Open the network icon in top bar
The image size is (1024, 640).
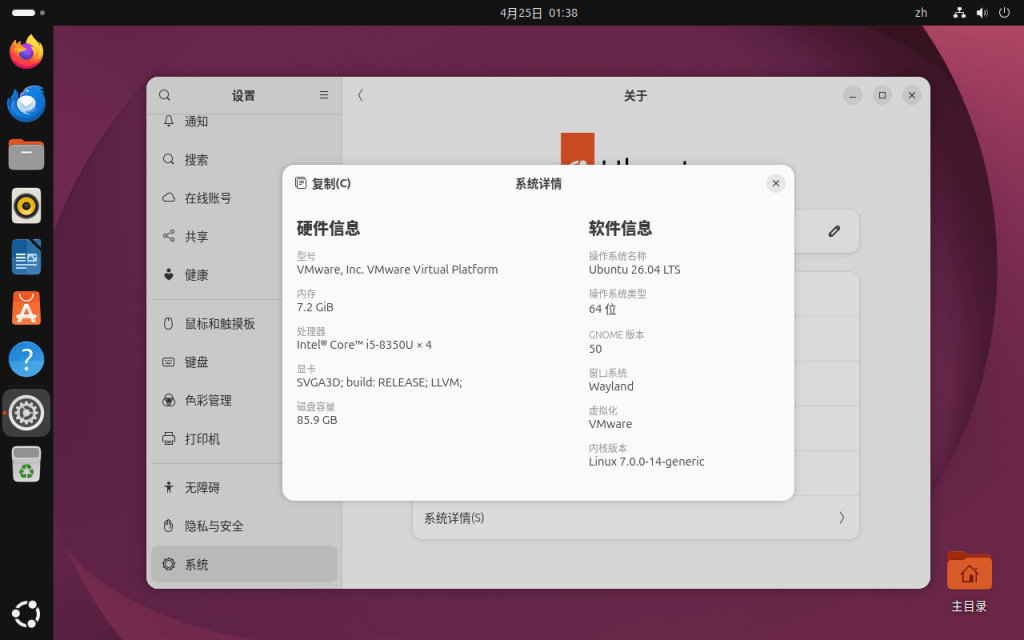[x=959, y=12]
